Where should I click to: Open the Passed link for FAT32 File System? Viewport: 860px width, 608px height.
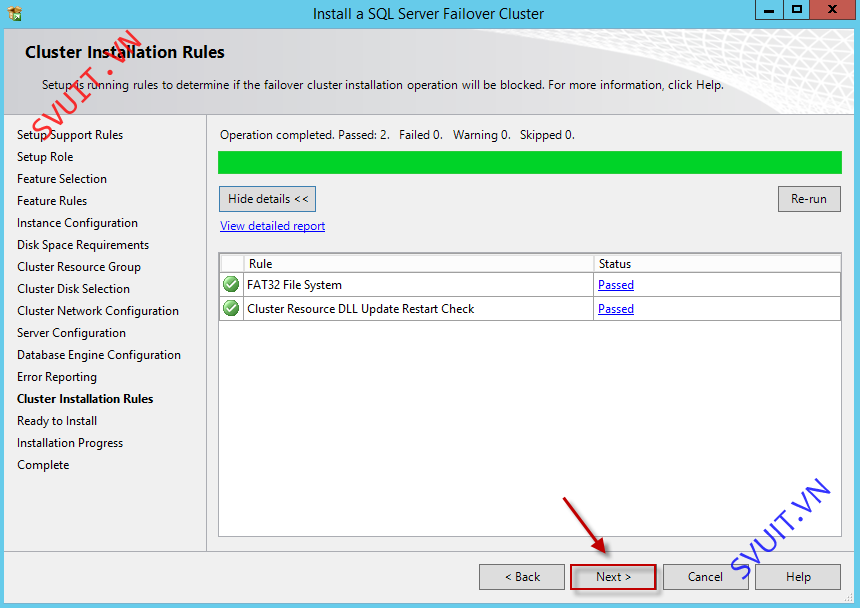point(616,285)
